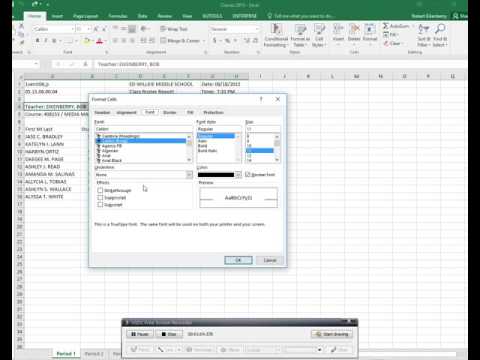Open the font Color dropdown arrow
Screen dimensions: 480x360
(238, 175)
